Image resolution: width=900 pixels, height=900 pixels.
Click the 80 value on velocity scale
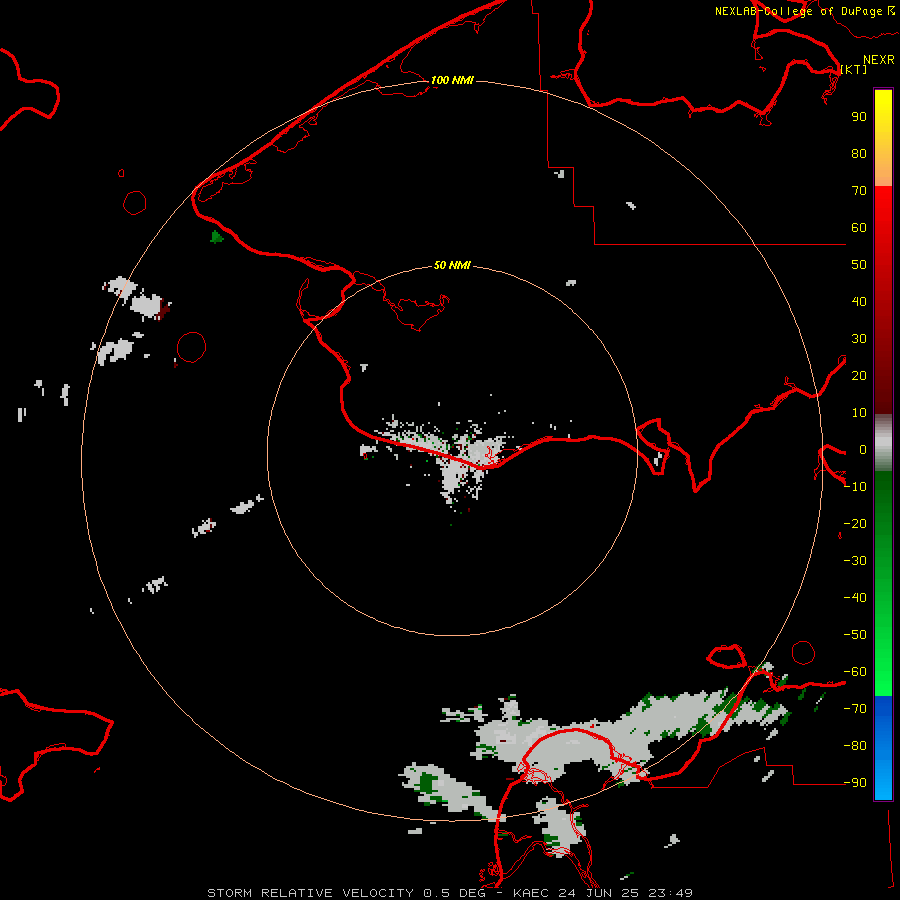coord(859,153)
